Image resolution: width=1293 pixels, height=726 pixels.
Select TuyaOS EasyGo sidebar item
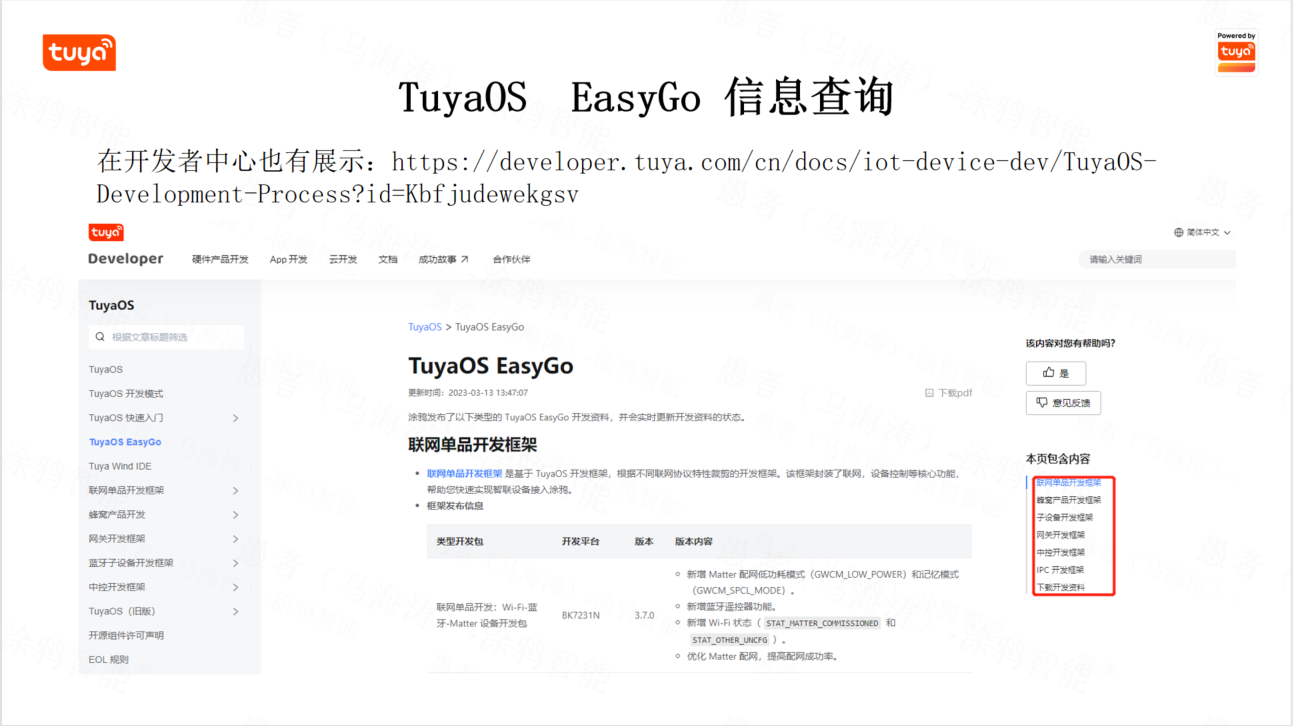[125, 442]
